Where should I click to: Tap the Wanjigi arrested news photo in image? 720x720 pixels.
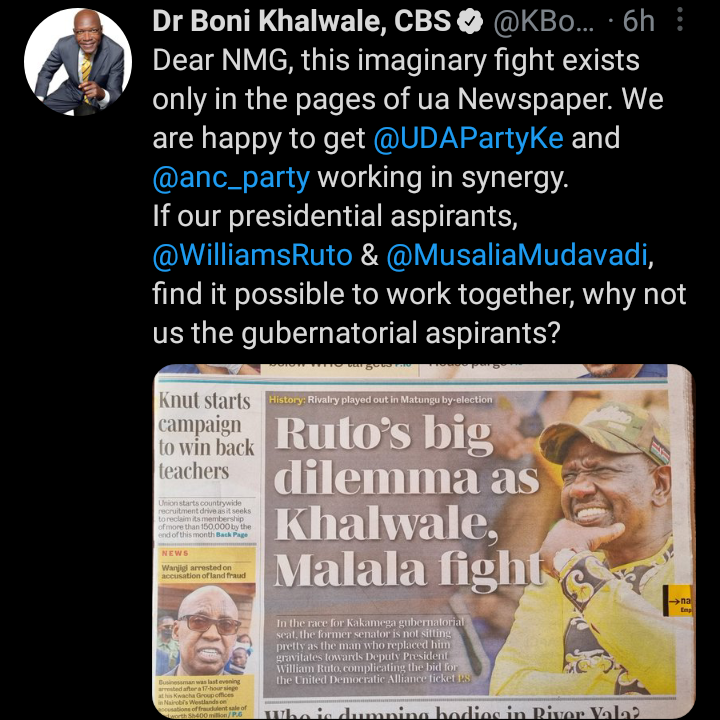[206, 630]
